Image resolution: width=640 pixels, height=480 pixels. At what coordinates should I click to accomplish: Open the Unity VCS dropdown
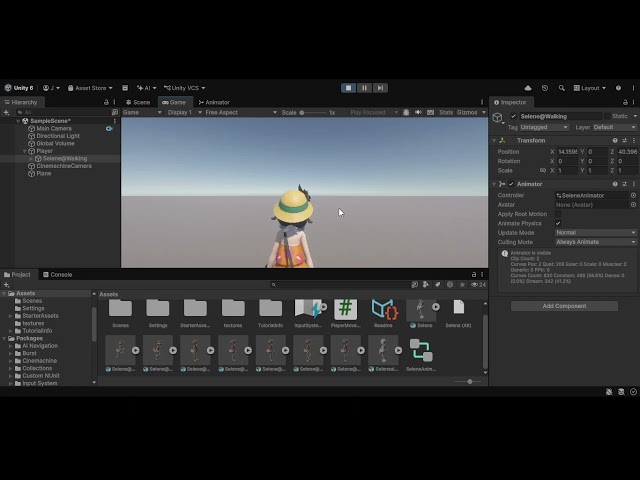click(x=184, y=88)
